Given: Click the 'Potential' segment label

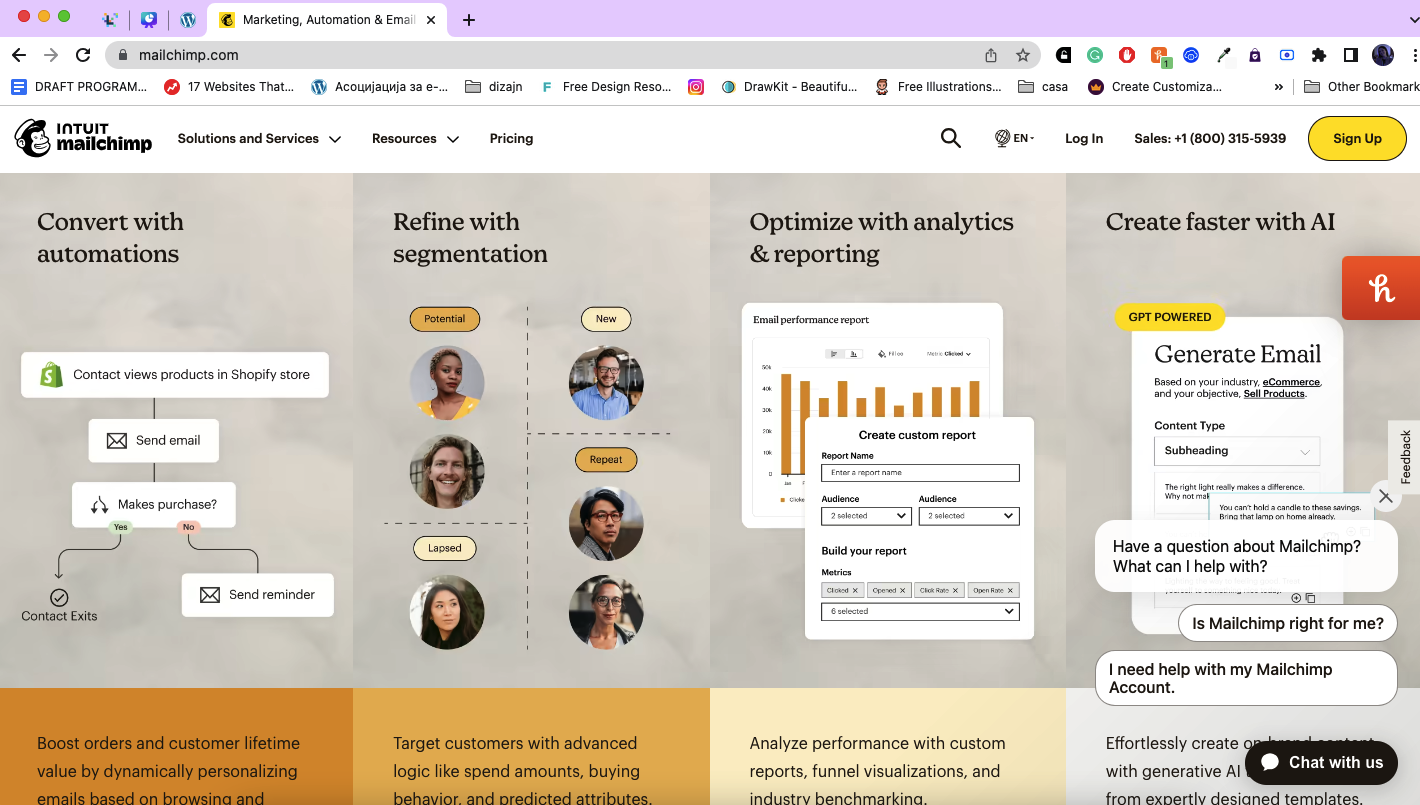Looking at the screenshot, I should click(x=445, y=319).
